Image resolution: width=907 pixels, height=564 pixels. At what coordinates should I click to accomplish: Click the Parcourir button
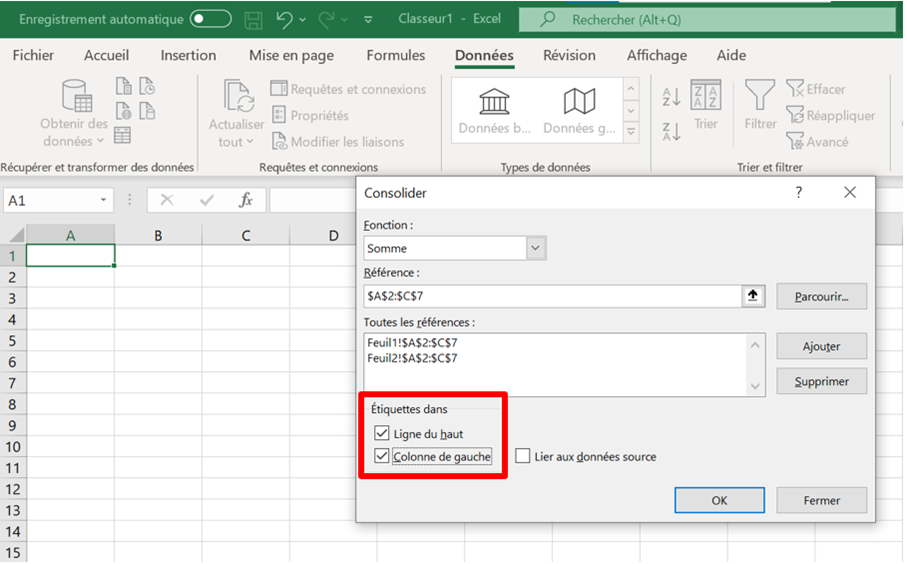(x=821, y=296)
